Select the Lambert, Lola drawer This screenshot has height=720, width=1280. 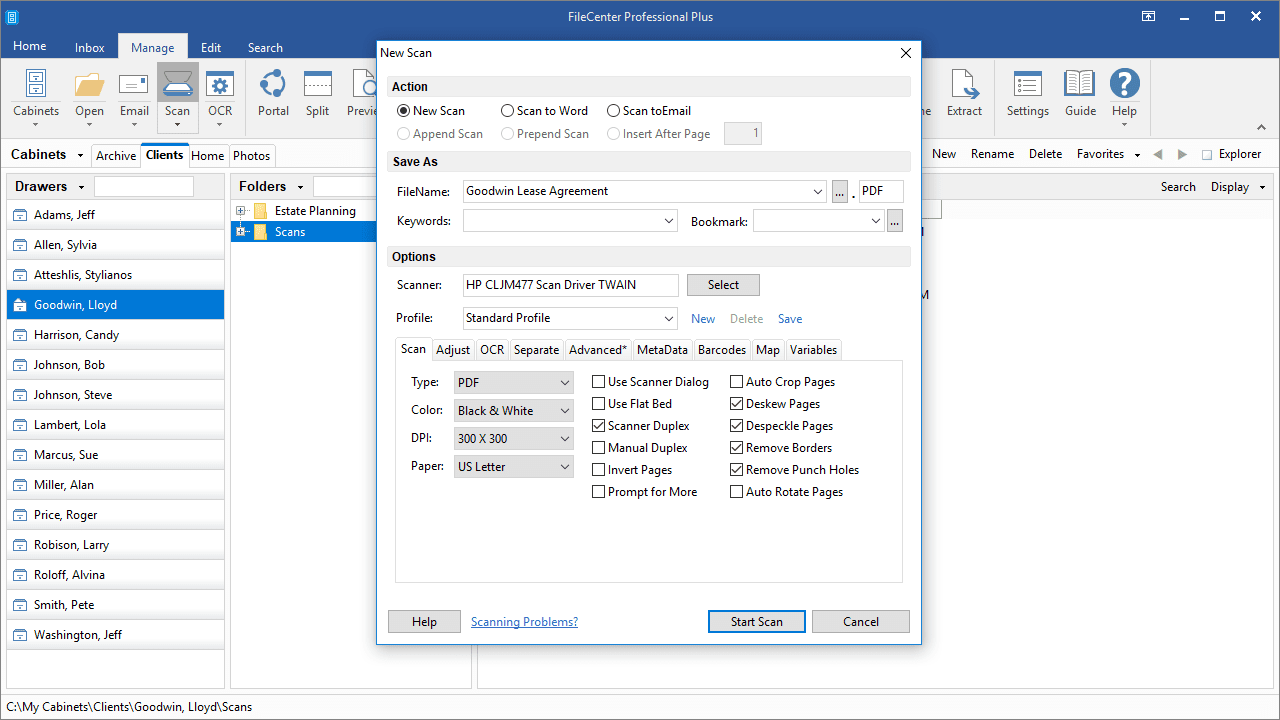pyautogui.click(x=70, y=425)
